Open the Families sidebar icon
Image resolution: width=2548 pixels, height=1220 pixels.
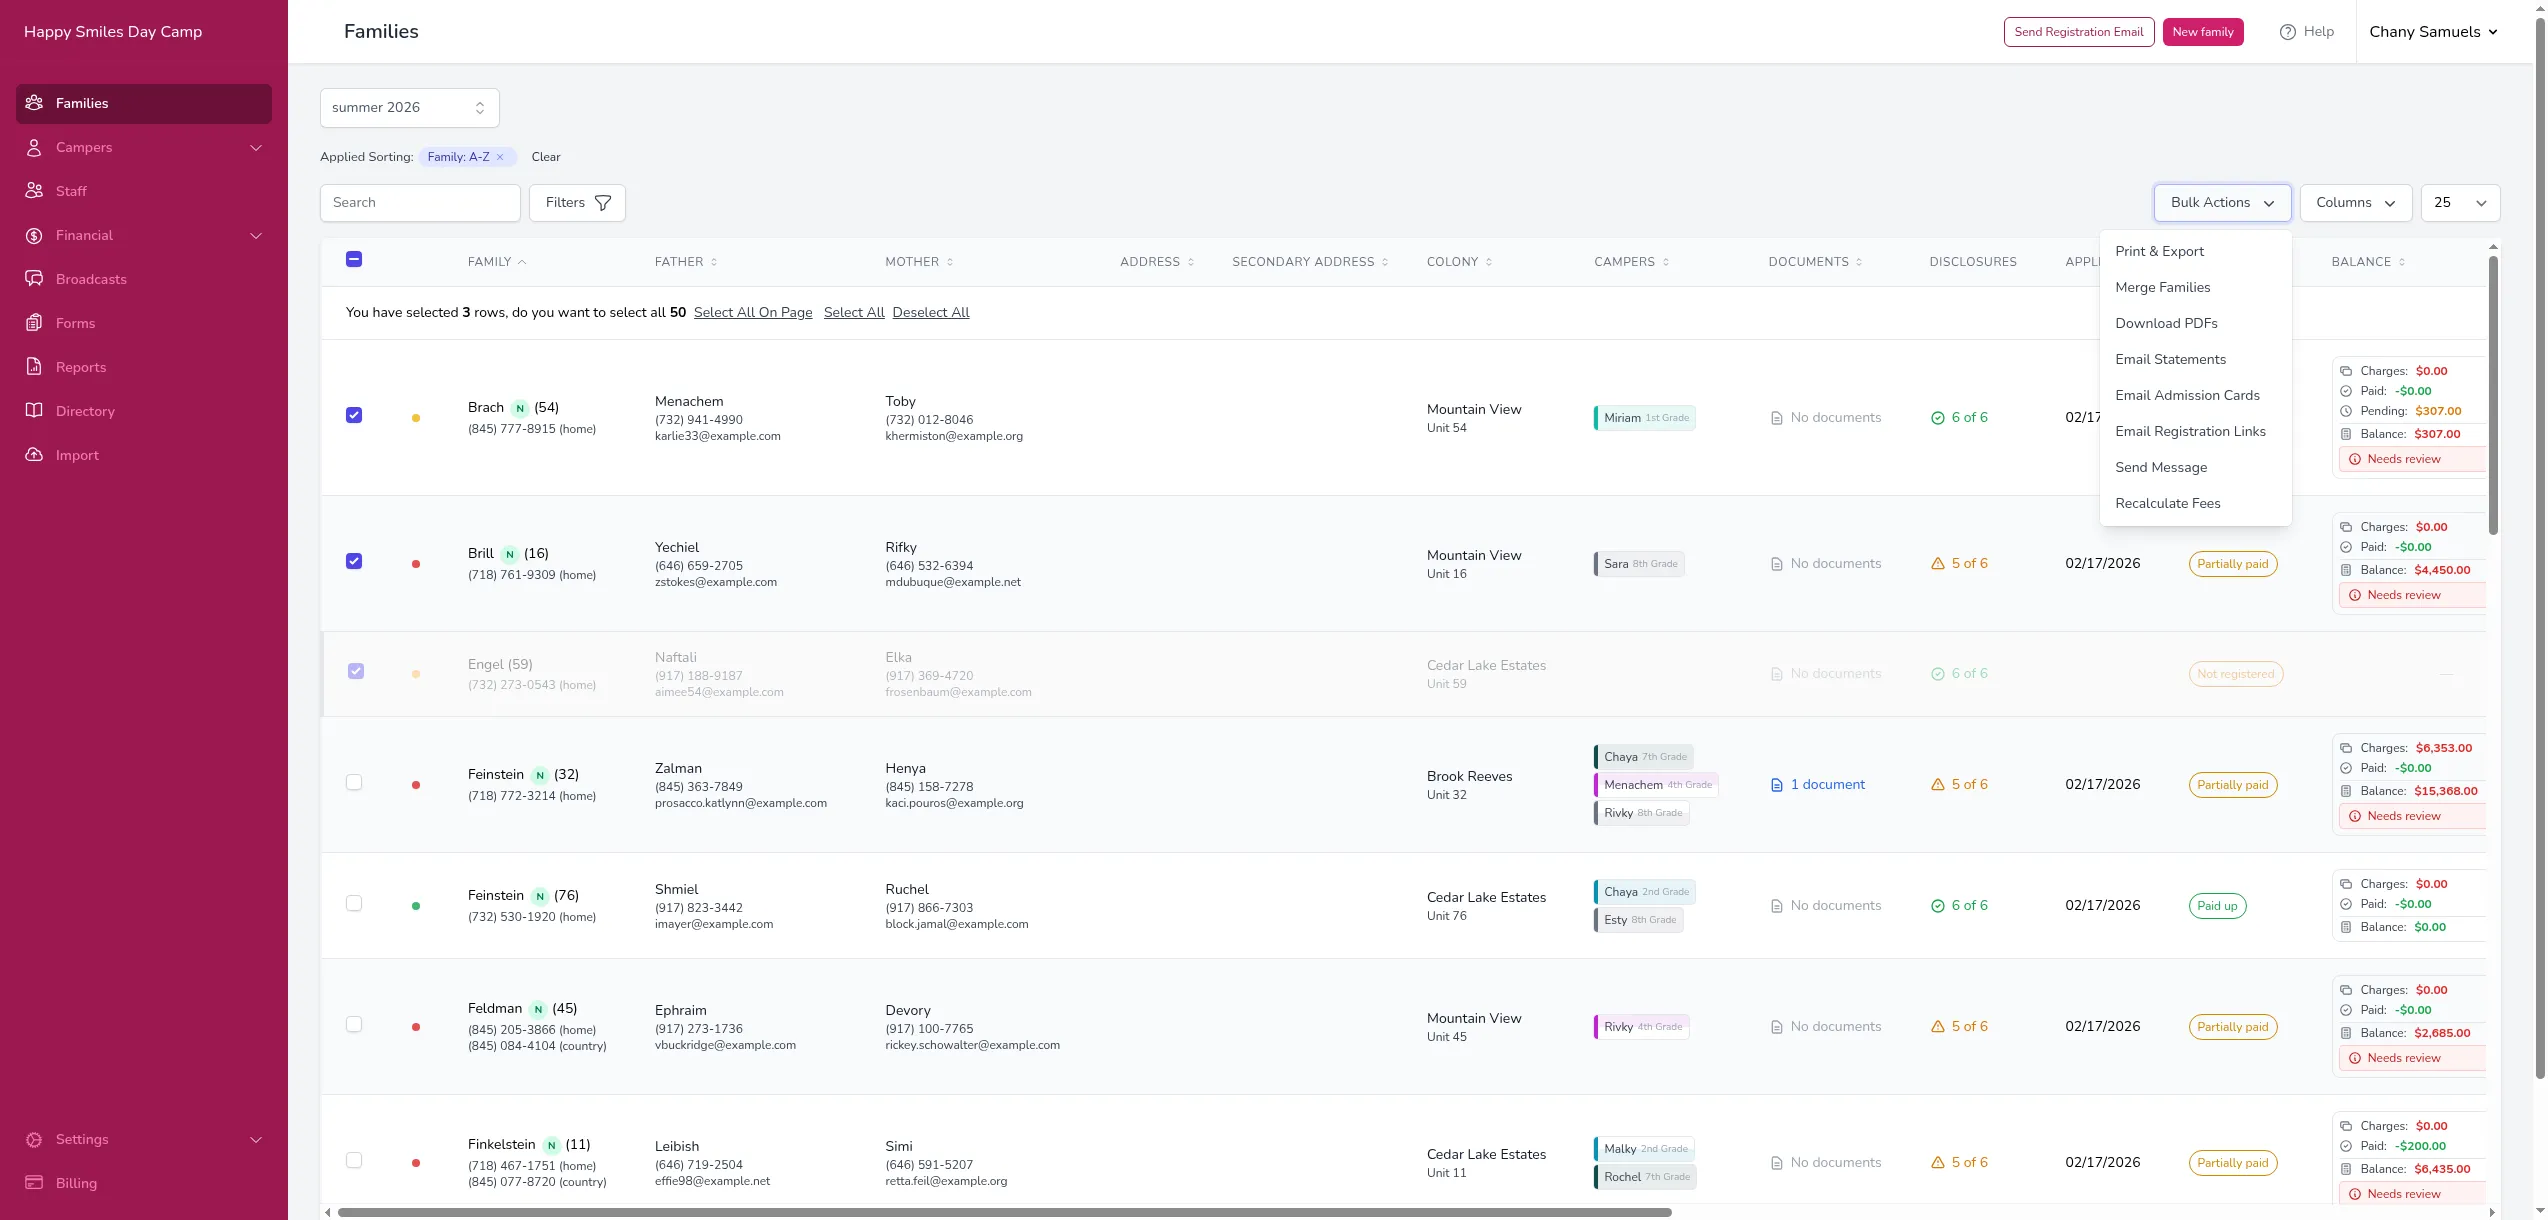pos(34,103)
